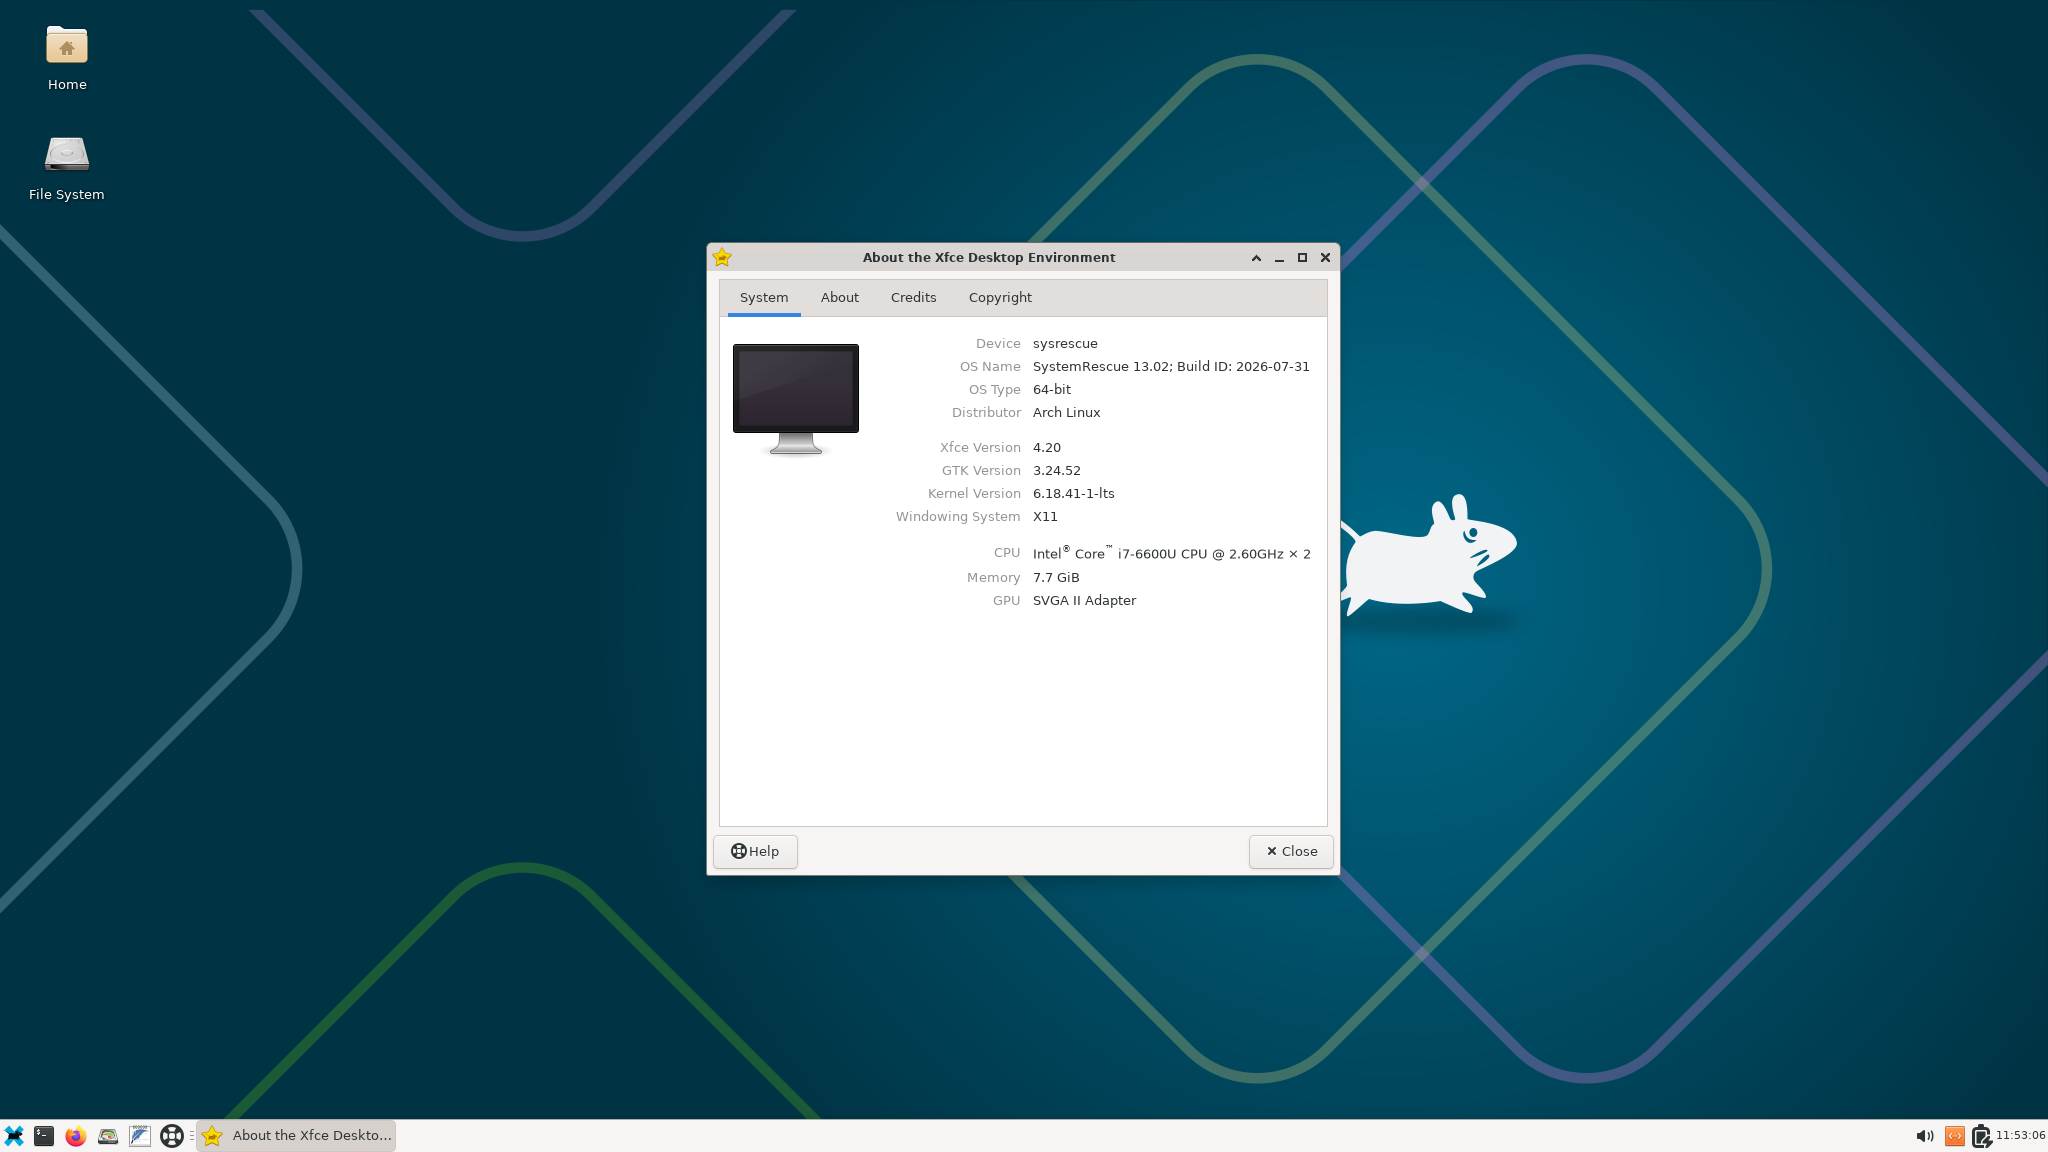
Task: Open the File System desktop icon
Action: tap(67, 169)
